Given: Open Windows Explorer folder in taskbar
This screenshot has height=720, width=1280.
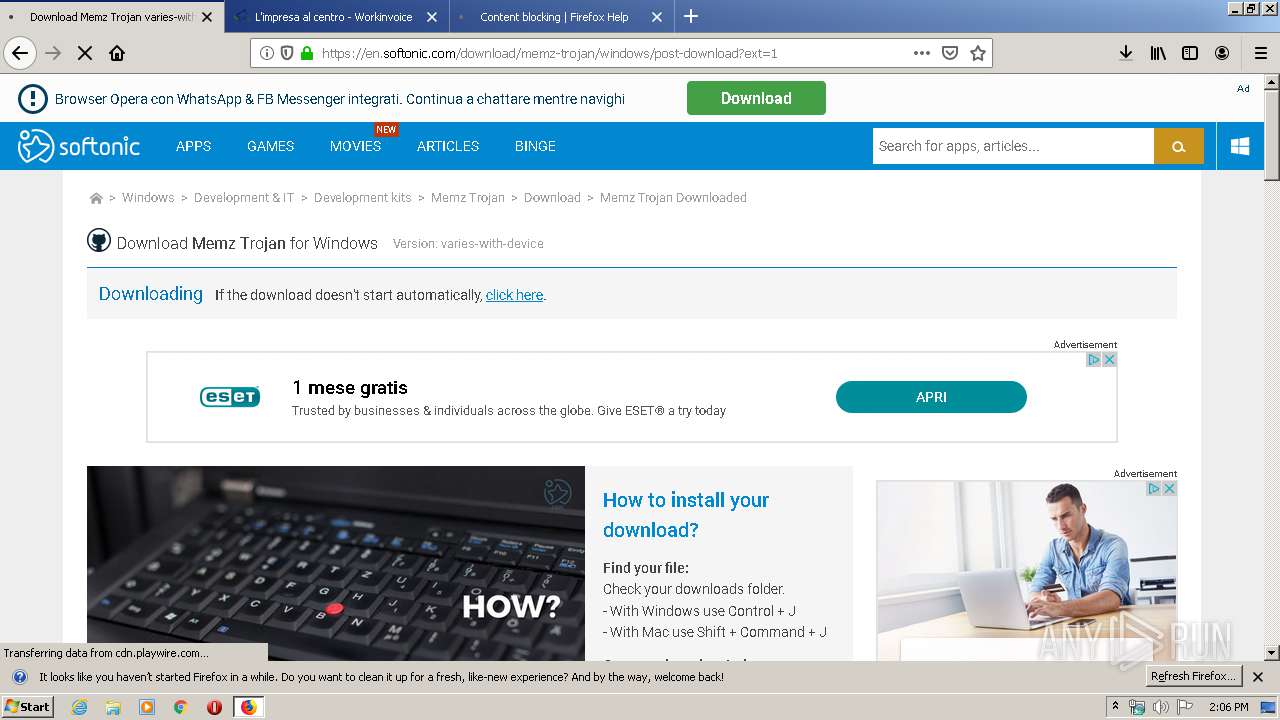Looking at the screenshot, I should [x=113, y=707].
